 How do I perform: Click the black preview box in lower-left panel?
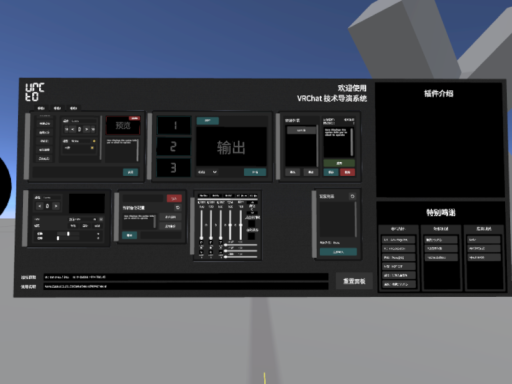pos(87,203)
